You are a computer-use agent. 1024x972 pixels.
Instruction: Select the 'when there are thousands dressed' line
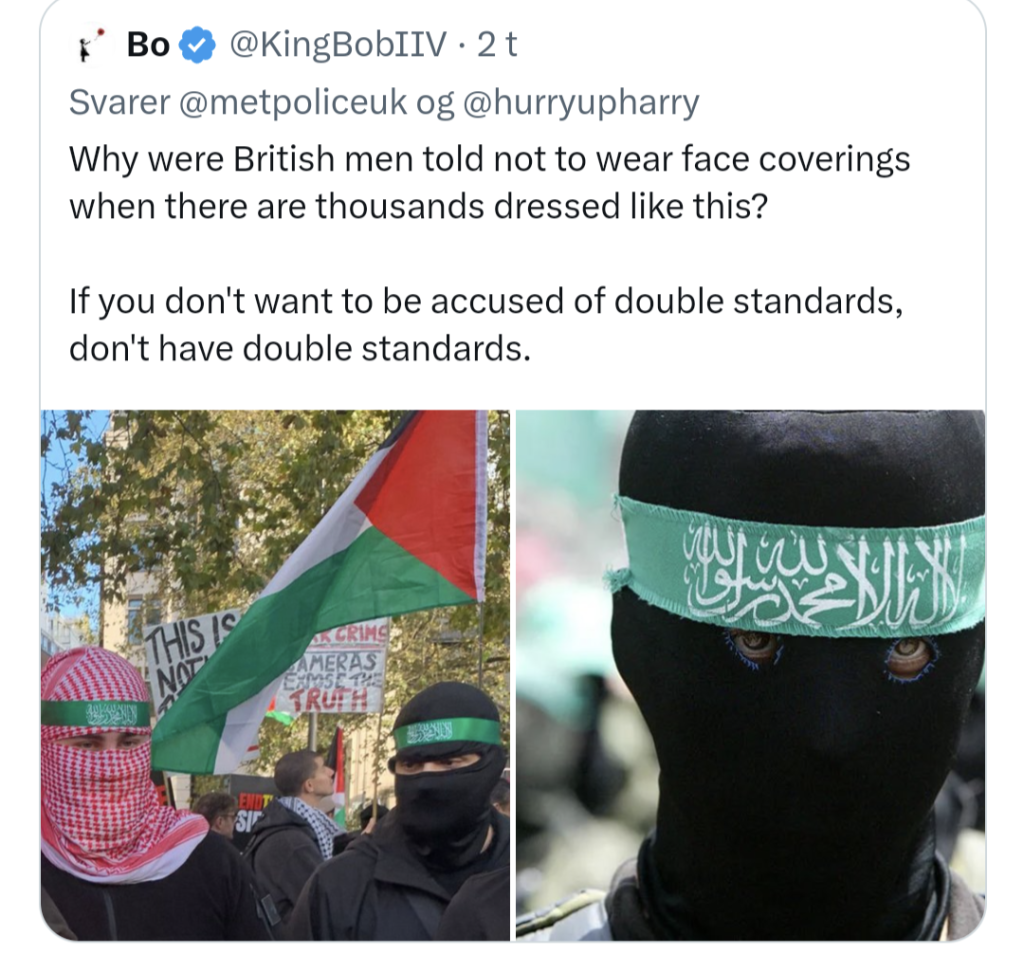(419, 206)
